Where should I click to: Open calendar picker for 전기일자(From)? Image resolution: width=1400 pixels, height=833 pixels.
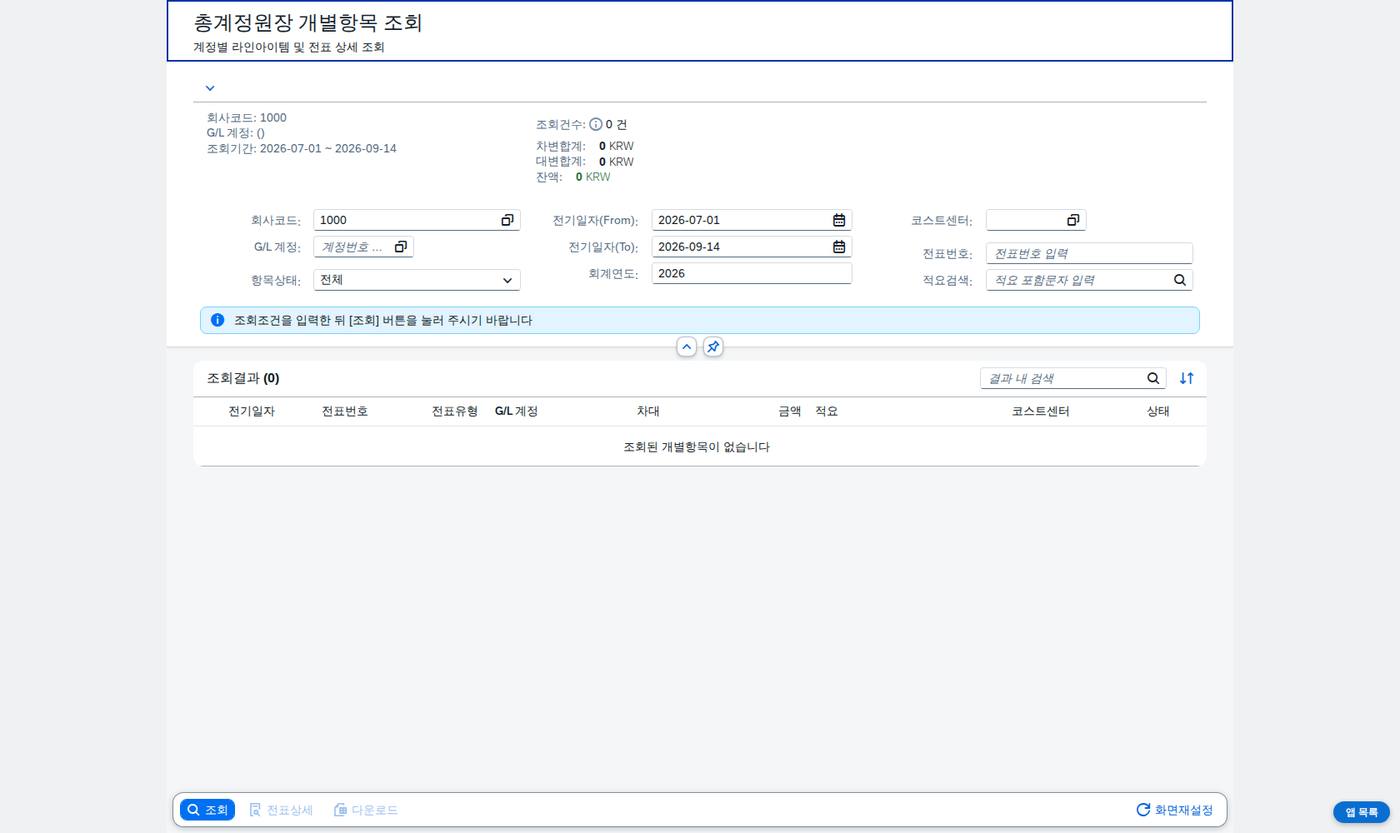(839, 220)
